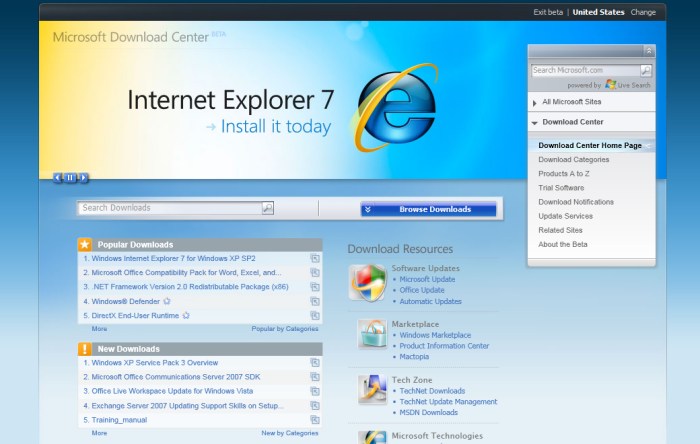Open the TechNet Update Management link

click(448, 402)
